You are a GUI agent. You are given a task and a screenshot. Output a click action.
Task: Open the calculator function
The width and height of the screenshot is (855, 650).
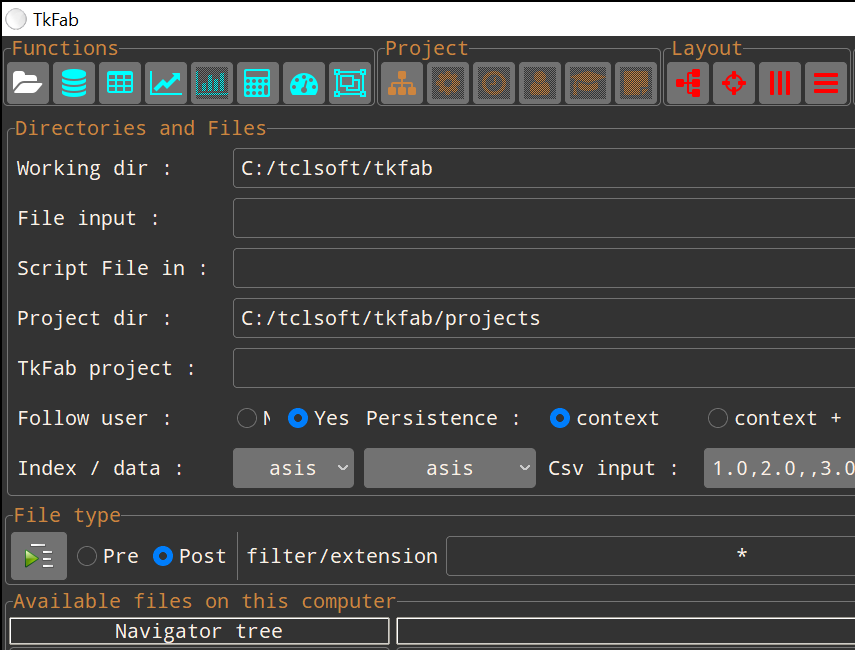(x=257, y=82)
